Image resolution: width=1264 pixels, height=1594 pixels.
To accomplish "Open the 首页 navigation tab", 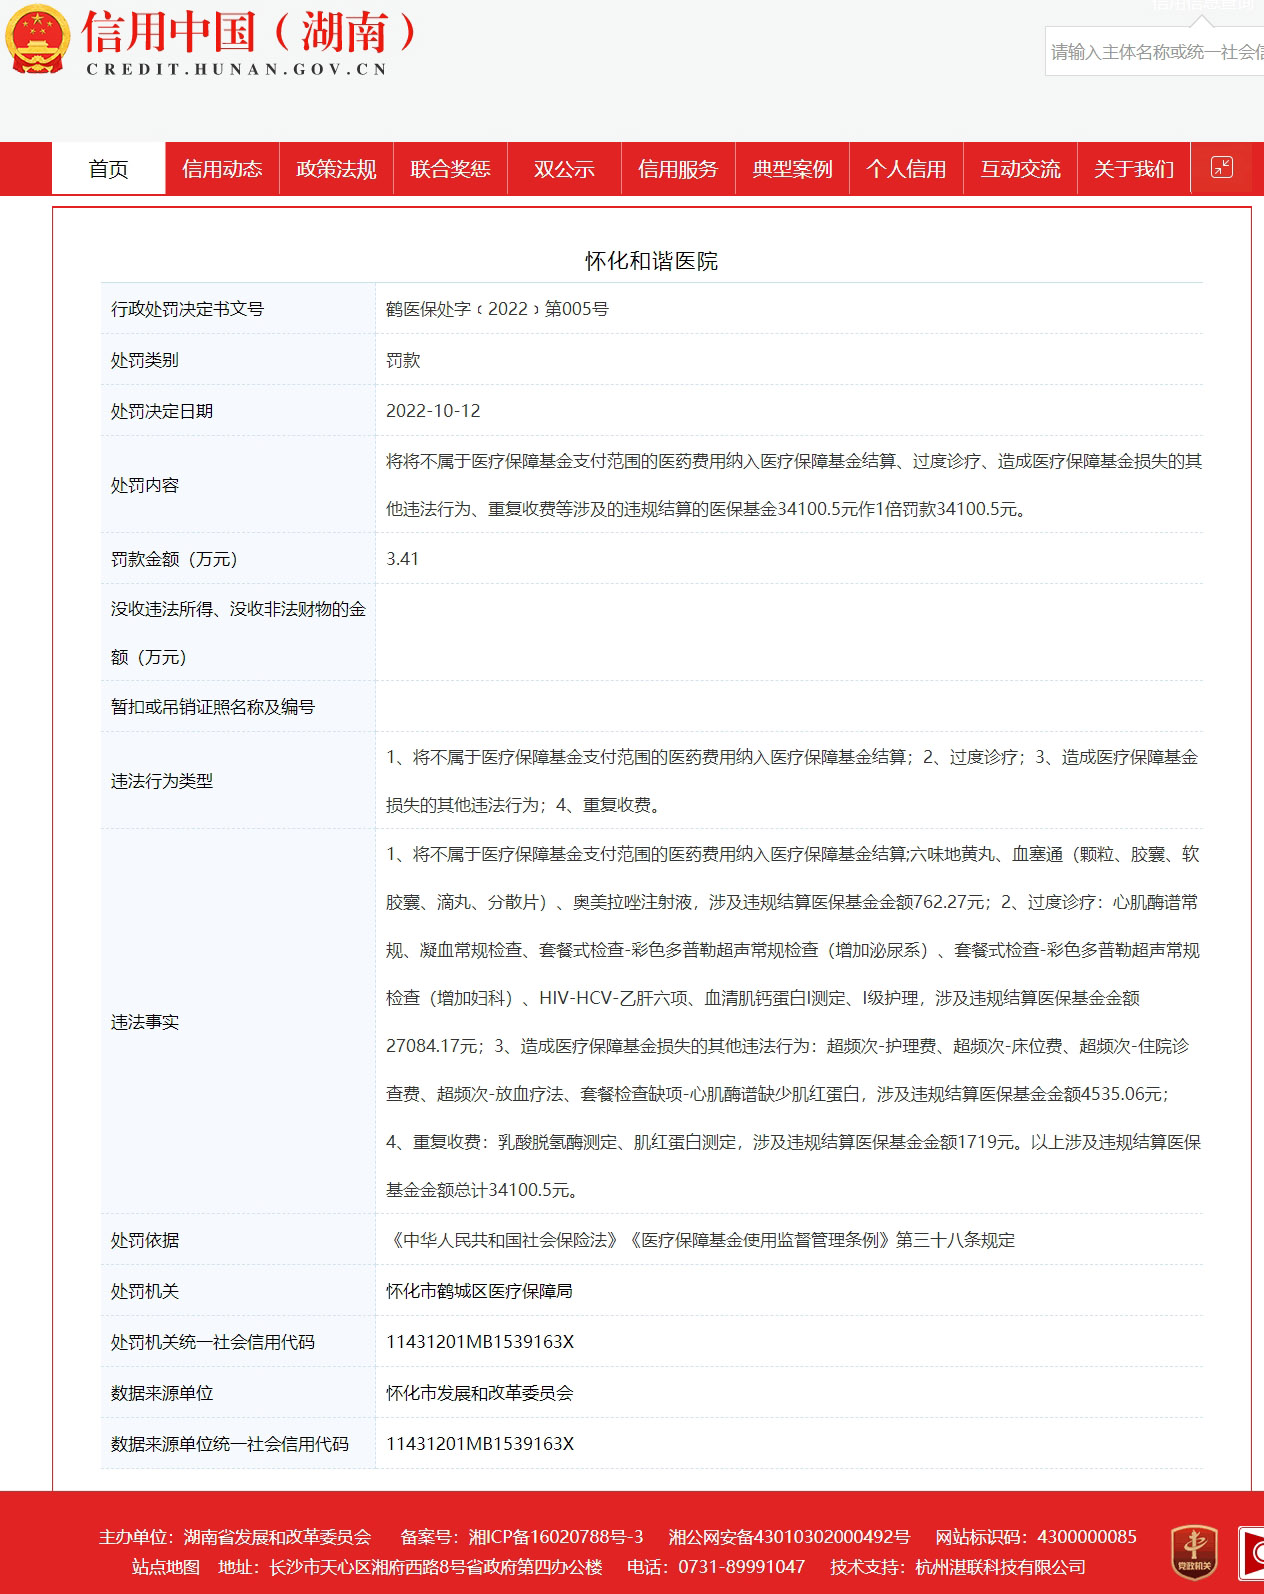I will (x=108, y=169).
